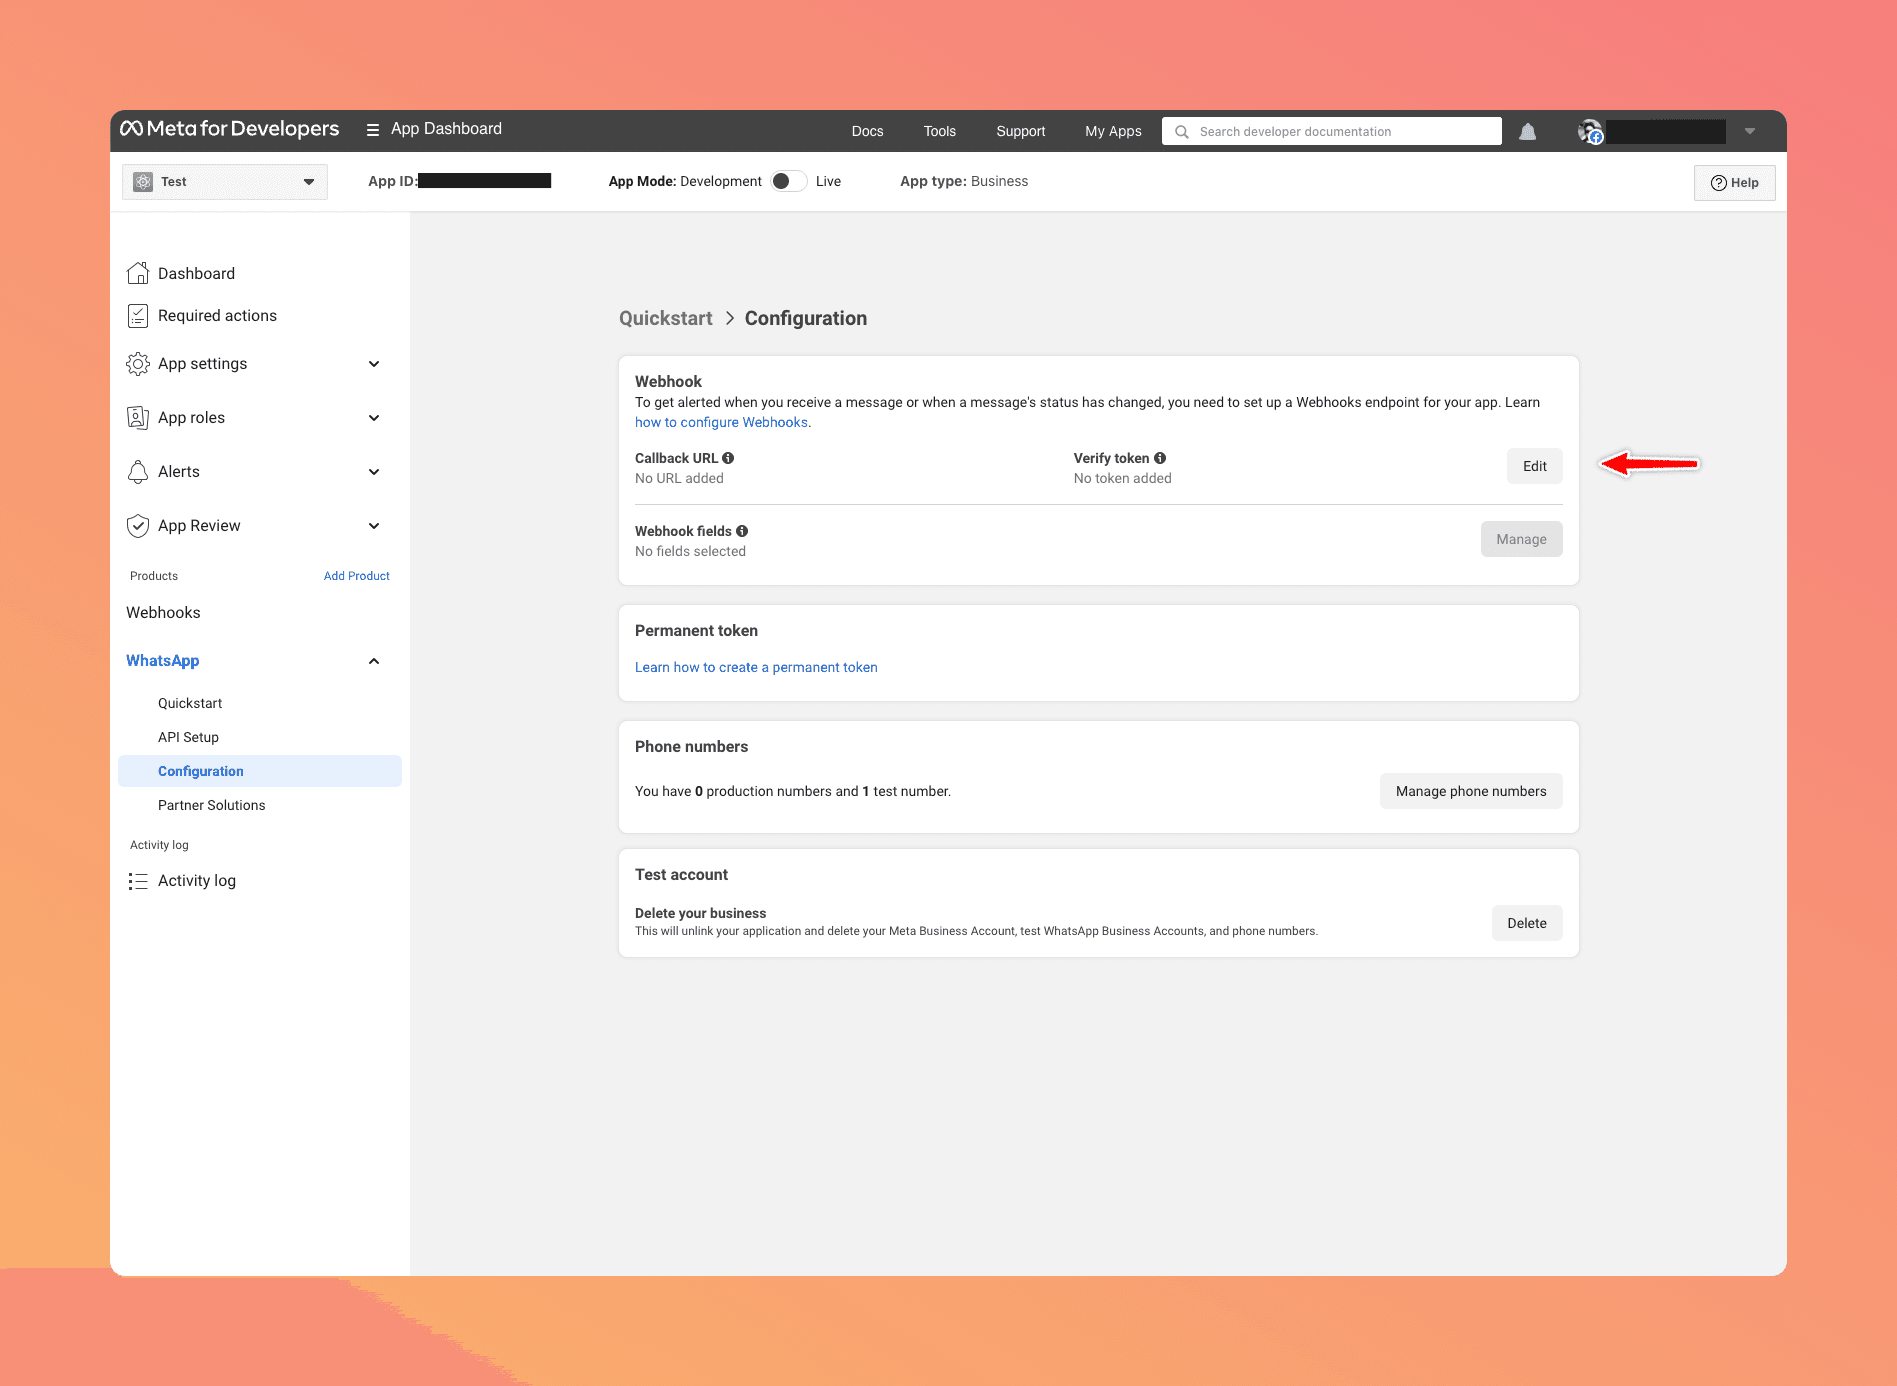This screenshot has height=1386, width=1897.
Task: Expand the Alerts section chevron
Action: (374, 472)
